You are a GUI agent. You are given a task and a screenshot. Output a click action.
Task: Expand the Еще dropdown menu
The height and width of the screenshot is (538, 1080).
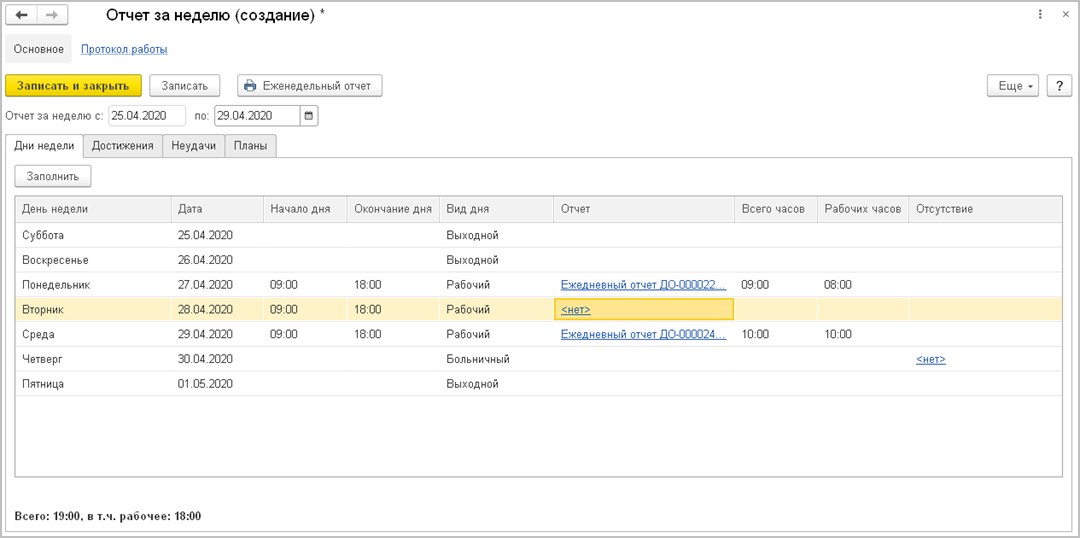[x=1013, y=86]
